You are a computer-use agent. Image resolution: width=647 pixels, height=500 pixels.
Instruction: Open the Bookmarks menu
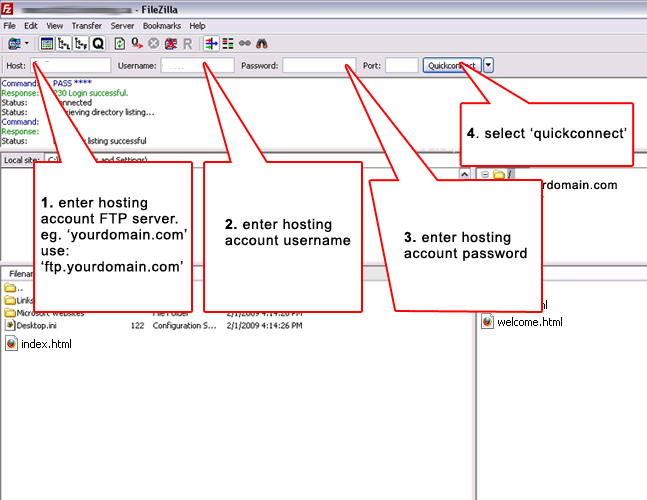(162, 26)
